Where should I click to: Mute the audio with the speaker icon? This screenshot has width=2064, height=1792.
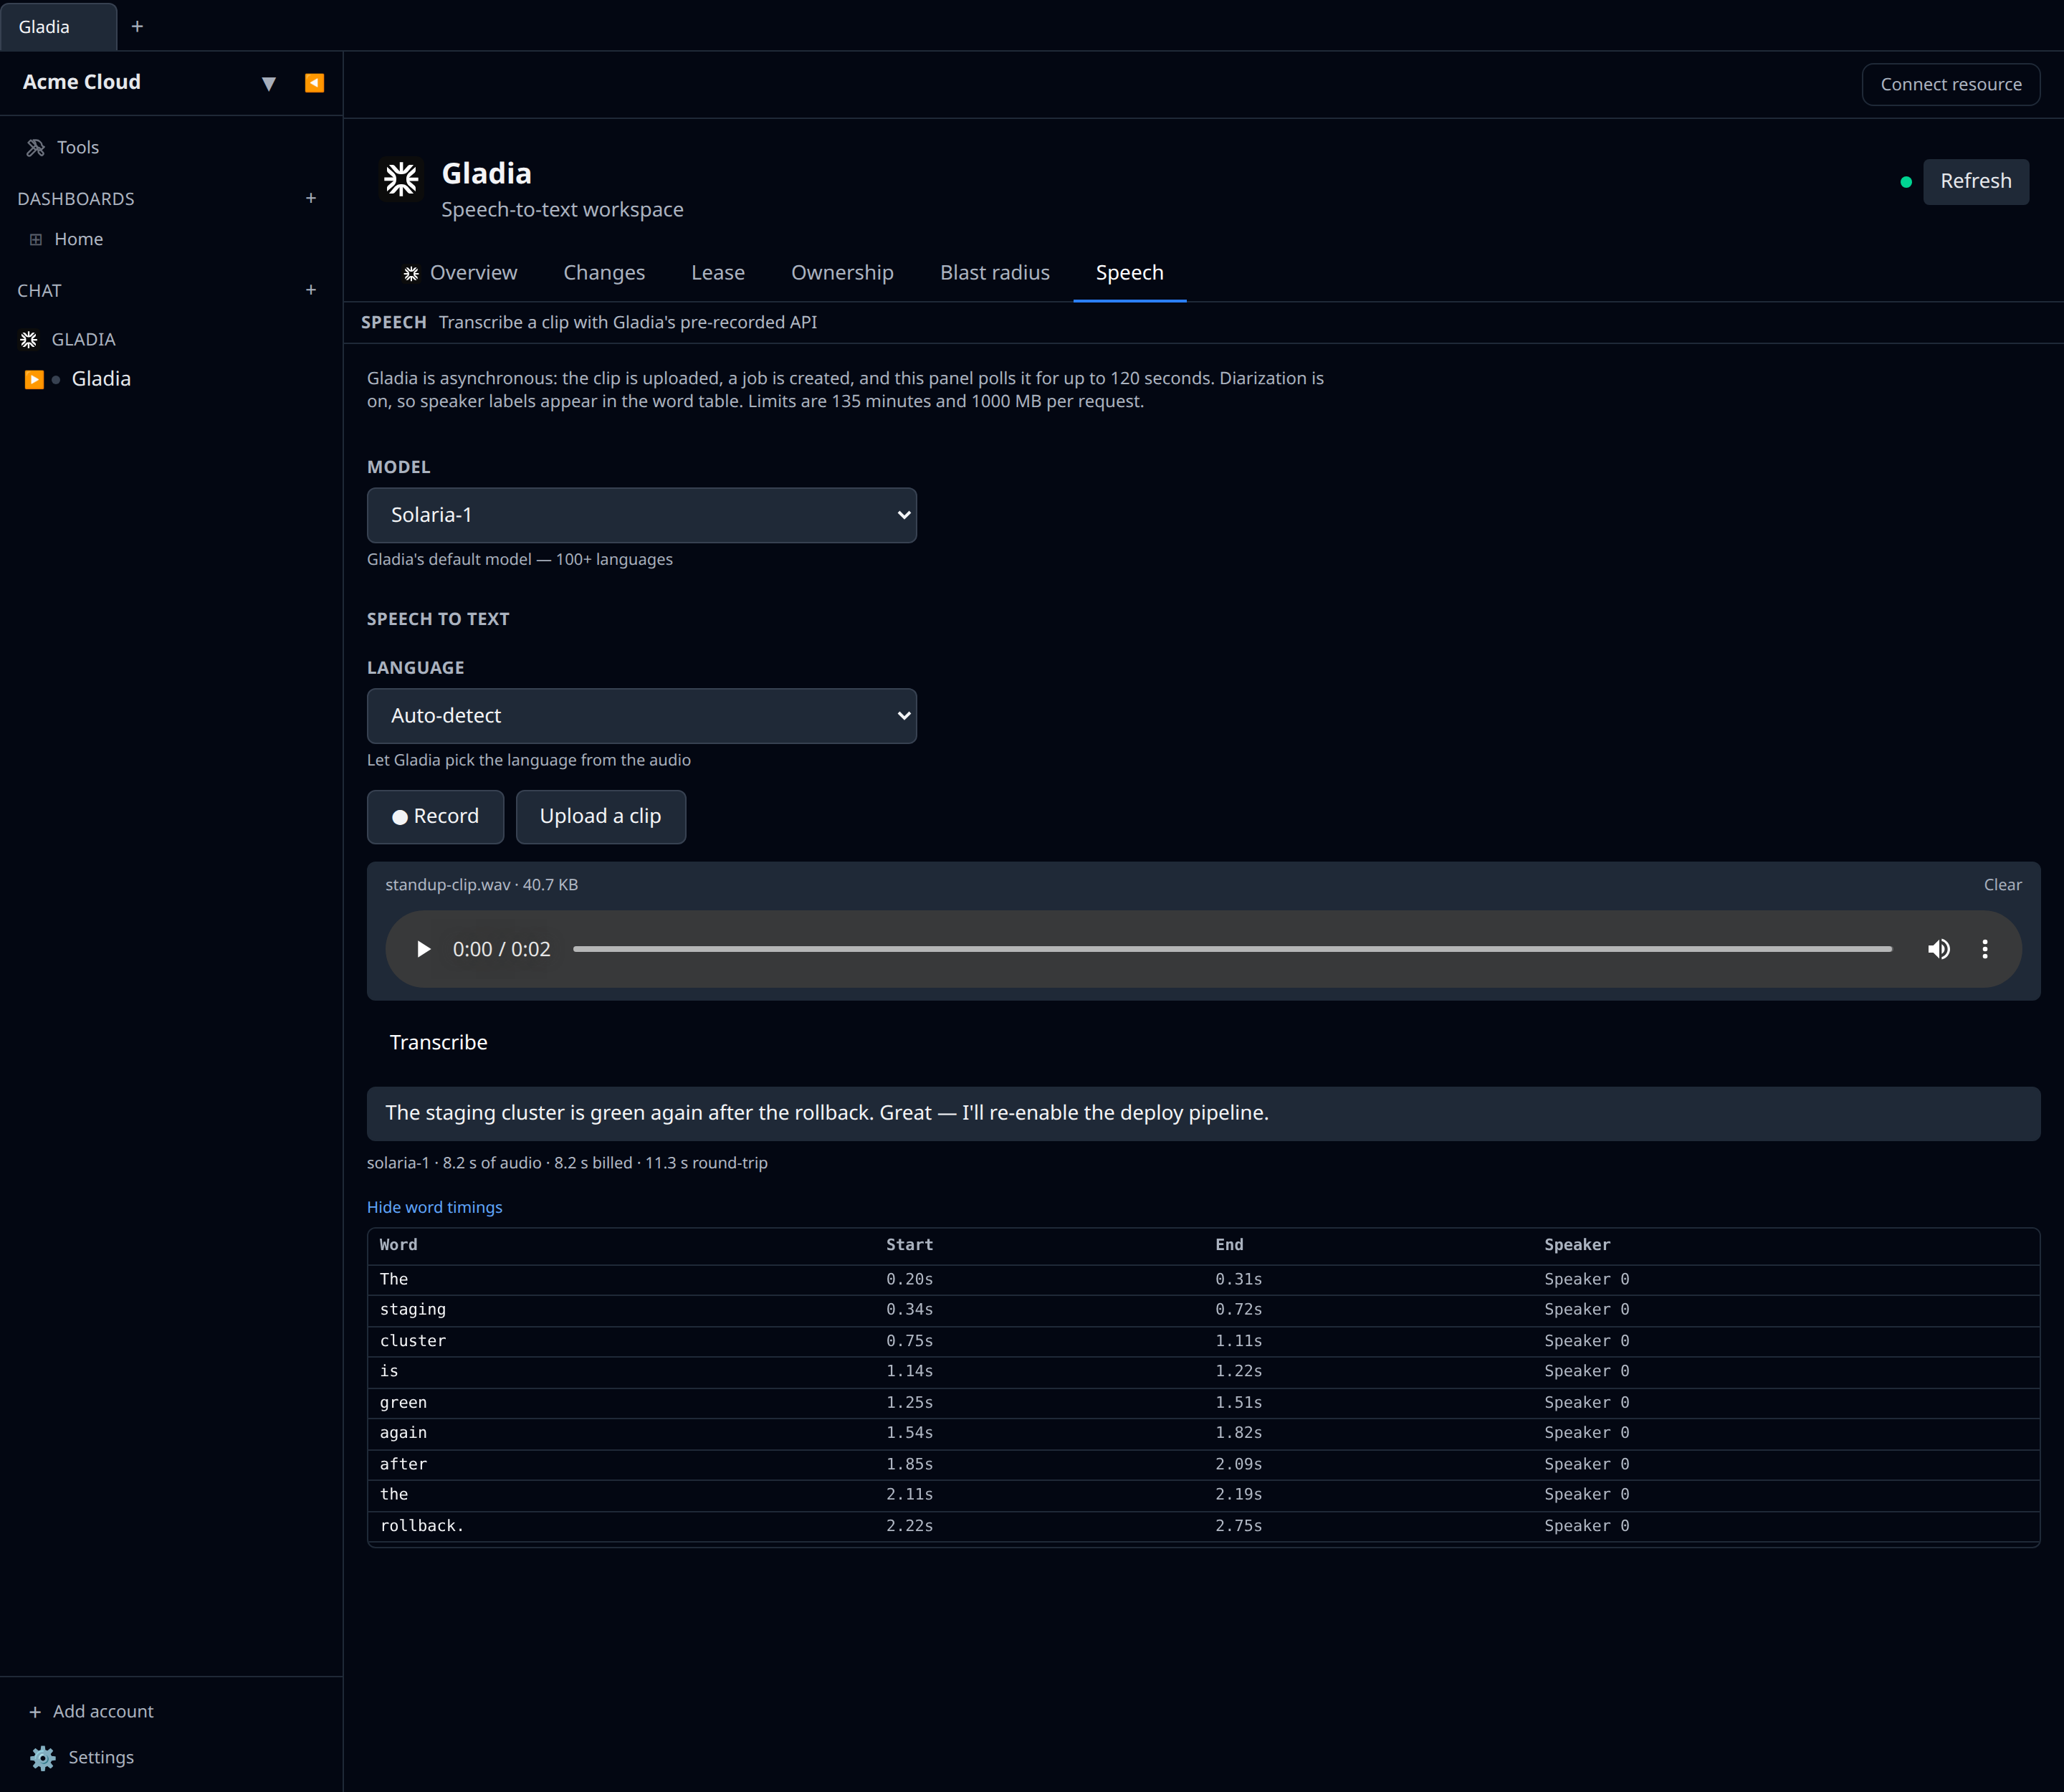click(1938, 949)
